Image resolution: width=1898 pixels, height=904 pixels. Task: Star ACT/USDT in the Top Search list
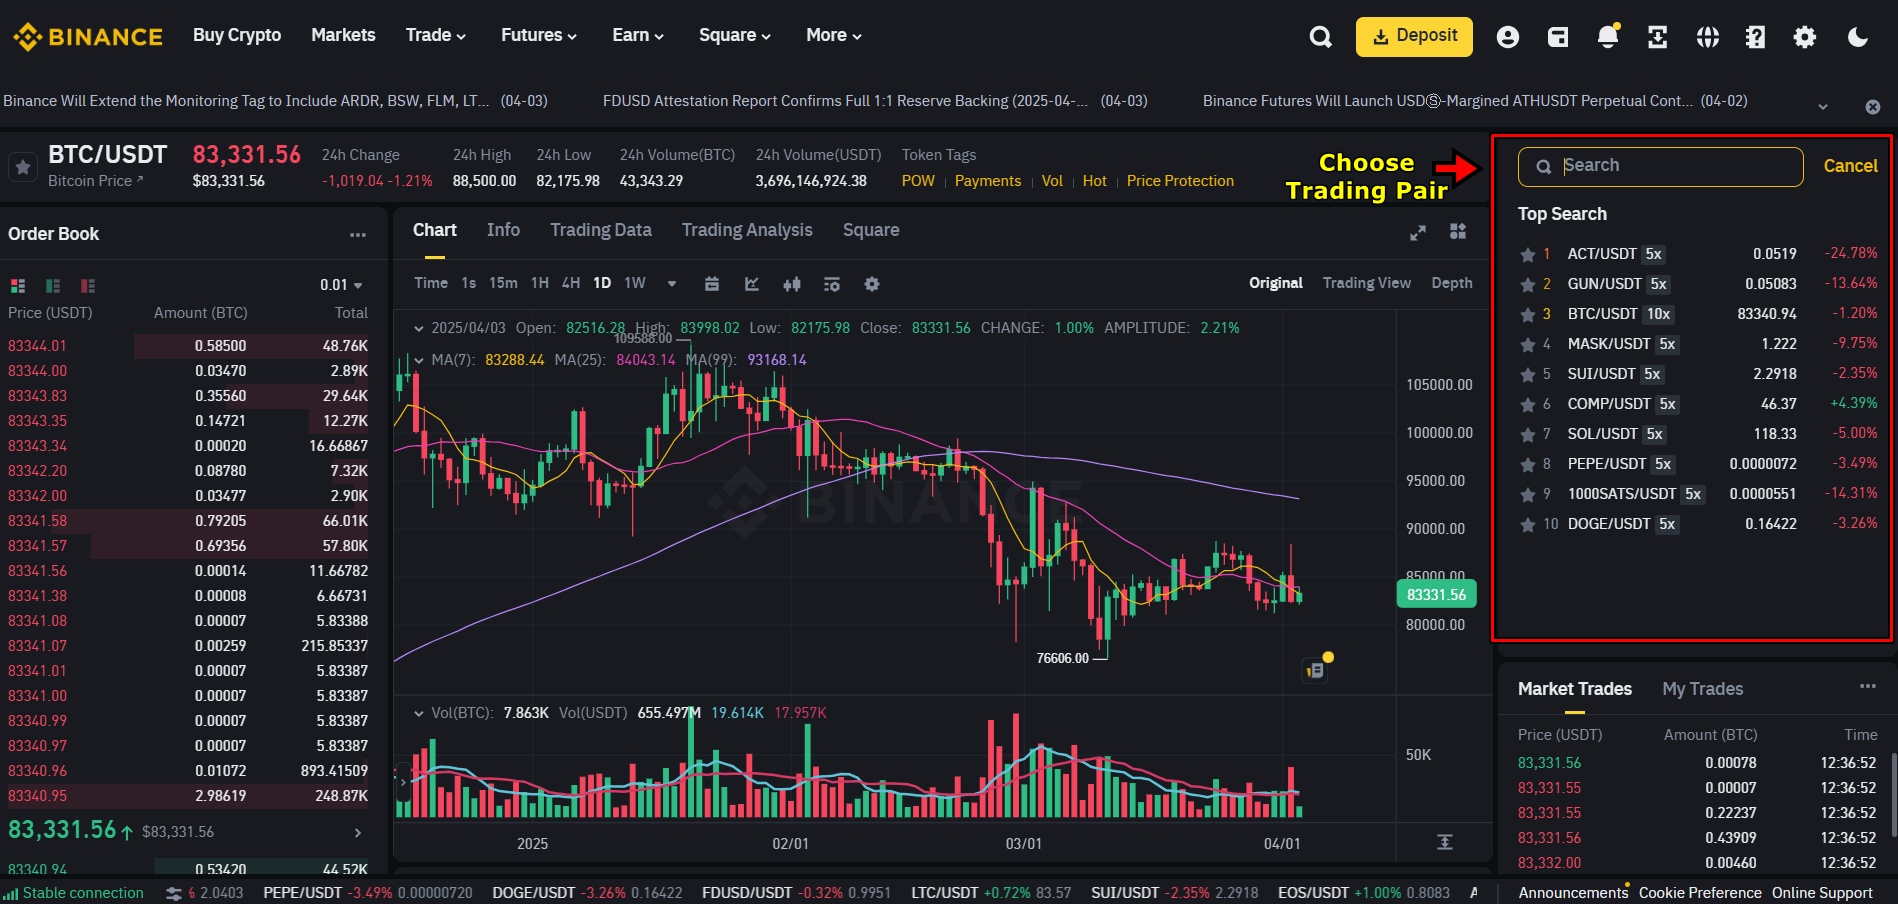1527,254
